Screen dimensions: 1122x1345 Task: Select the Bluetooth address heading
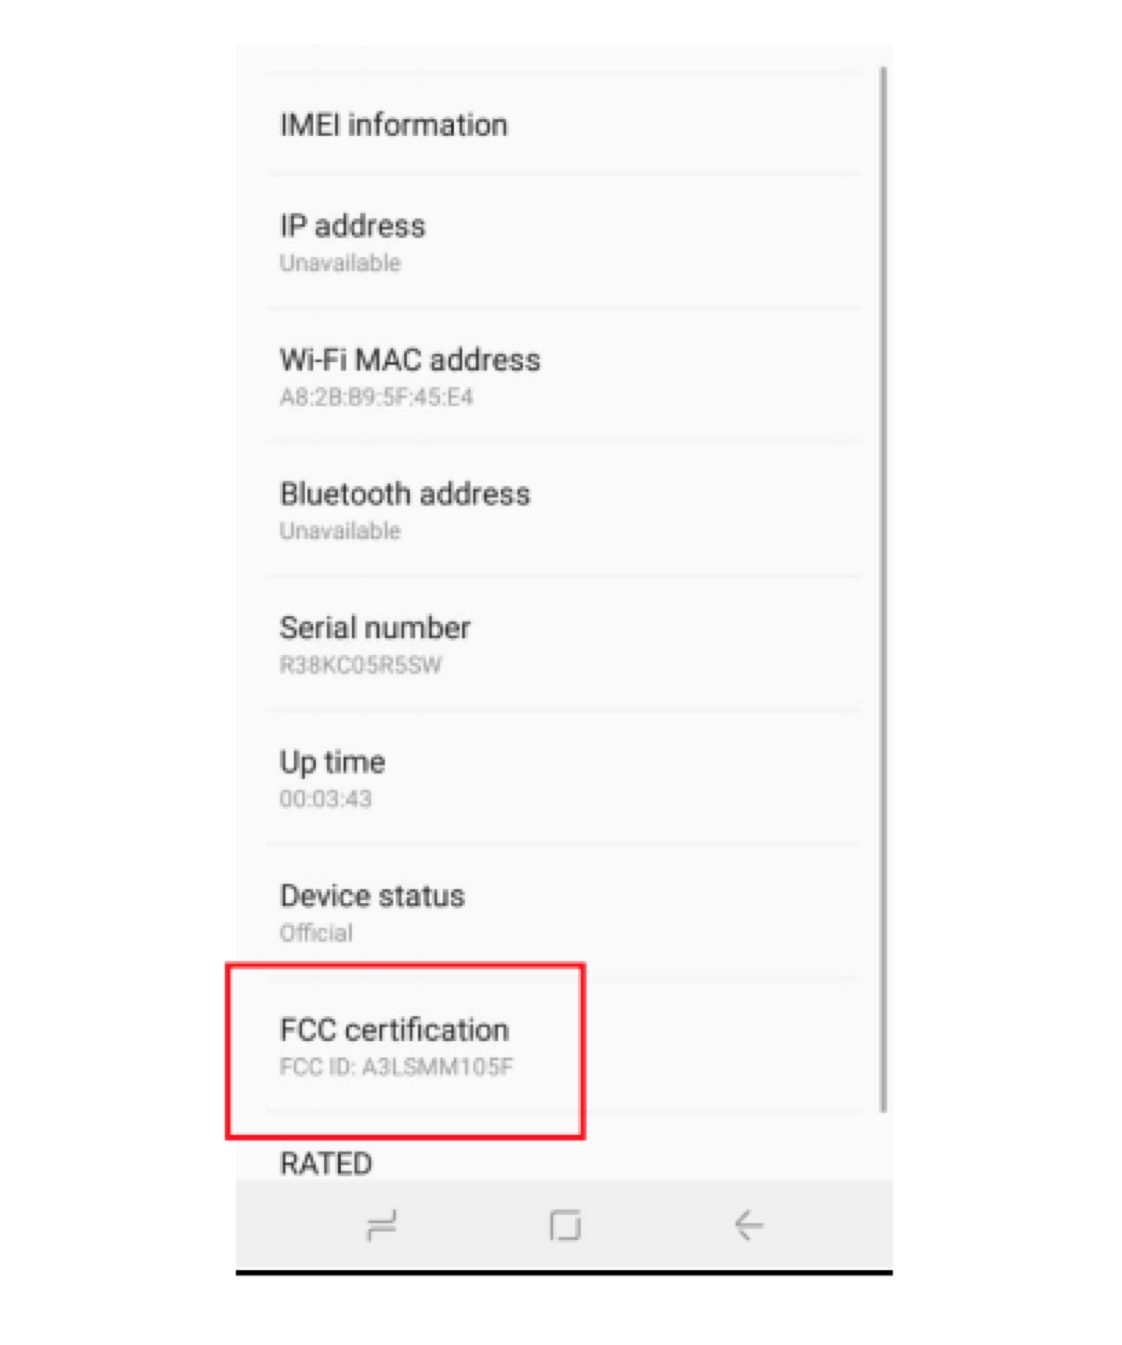pyautogui.click(x=405, y=494)
